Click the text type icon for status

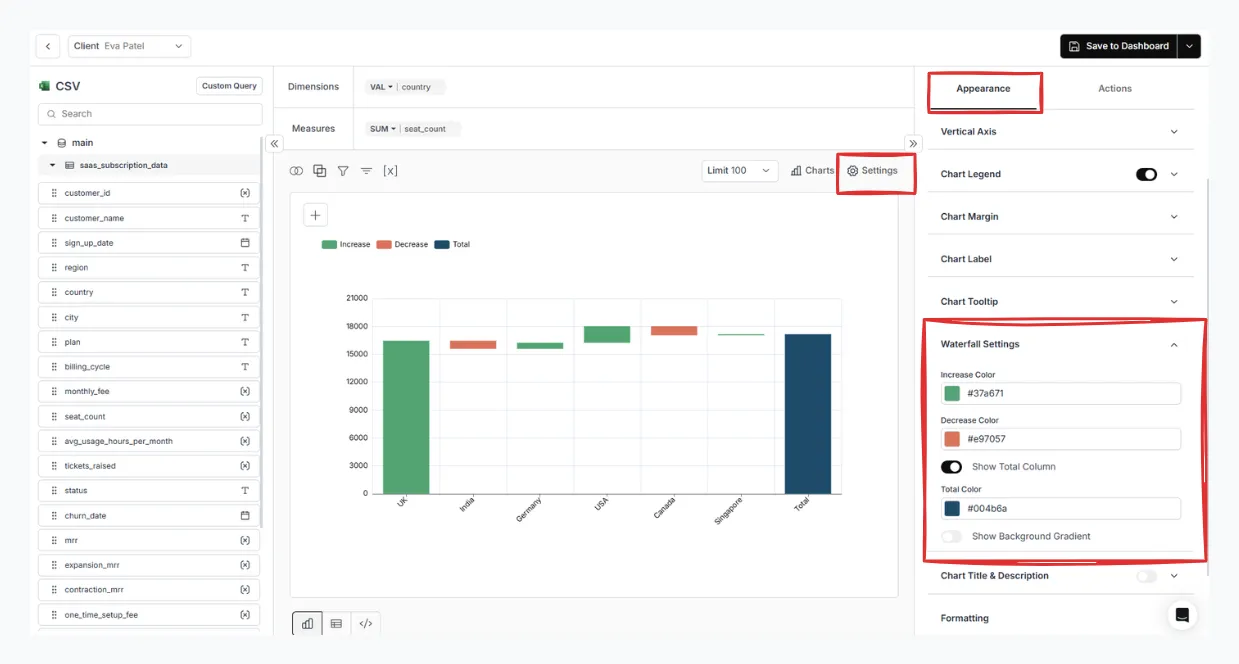pyautogui.click(x=245, y=491)
